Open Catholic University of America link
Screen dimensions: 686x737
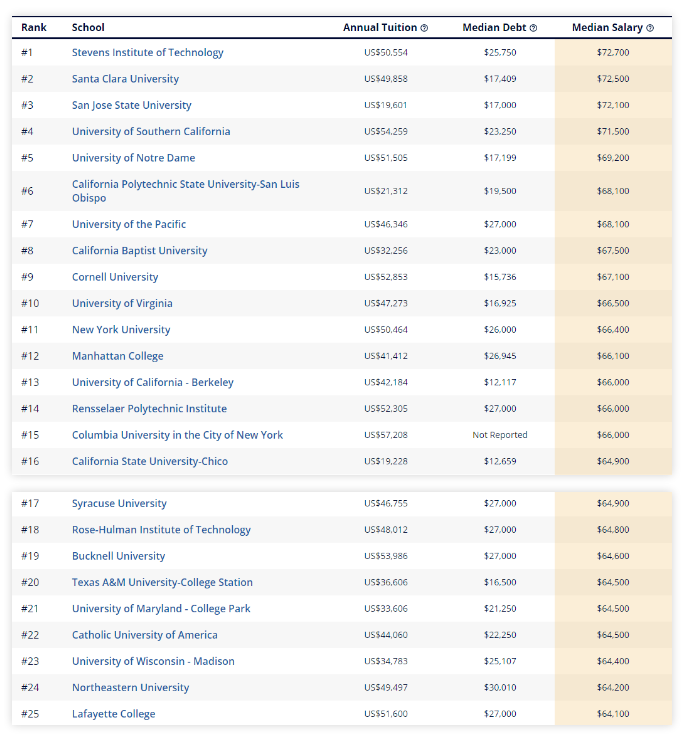pos(145,635)
